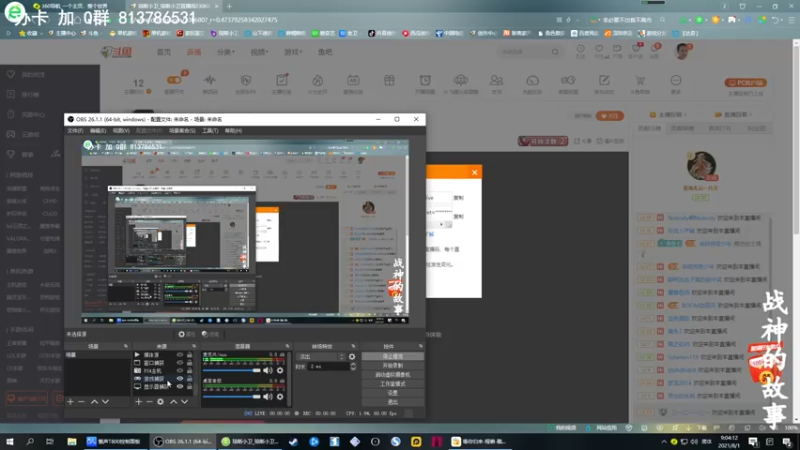
Task: Open OBS Settings (设置) from the Controls panel
Action: [x=392, y=393]
